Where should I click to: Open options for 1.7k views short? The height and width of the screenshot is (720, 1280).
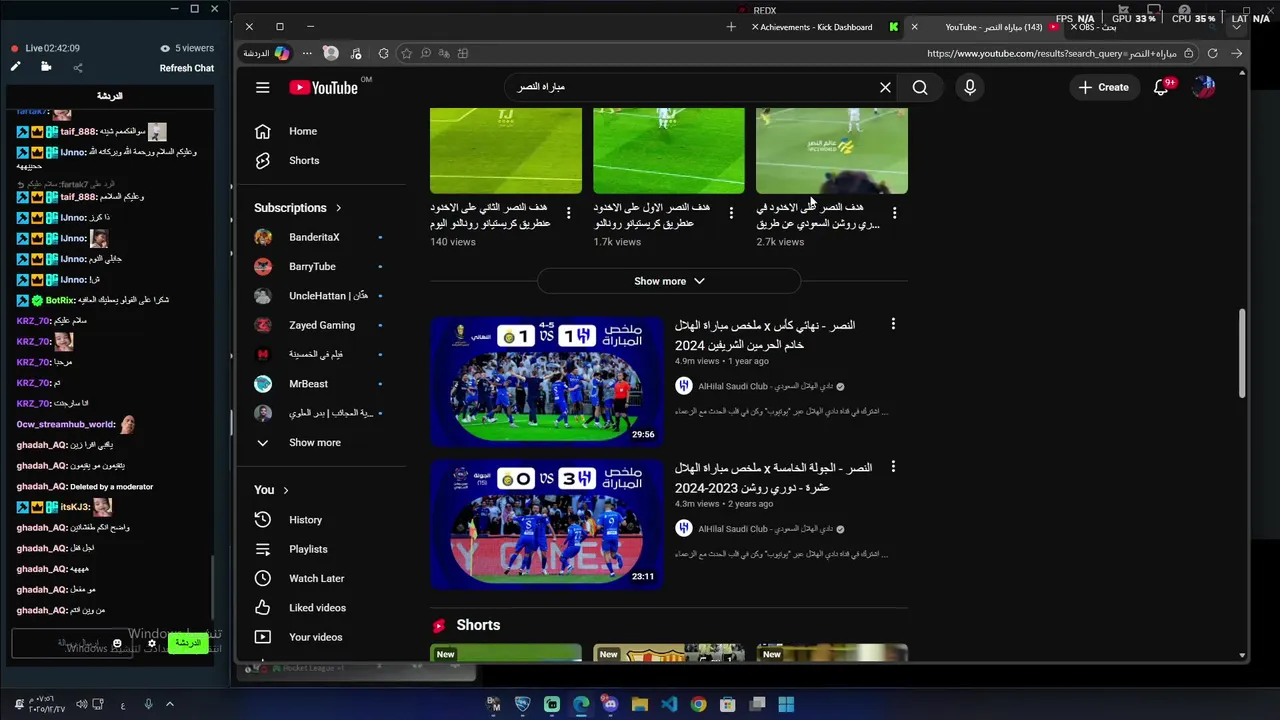731,213
